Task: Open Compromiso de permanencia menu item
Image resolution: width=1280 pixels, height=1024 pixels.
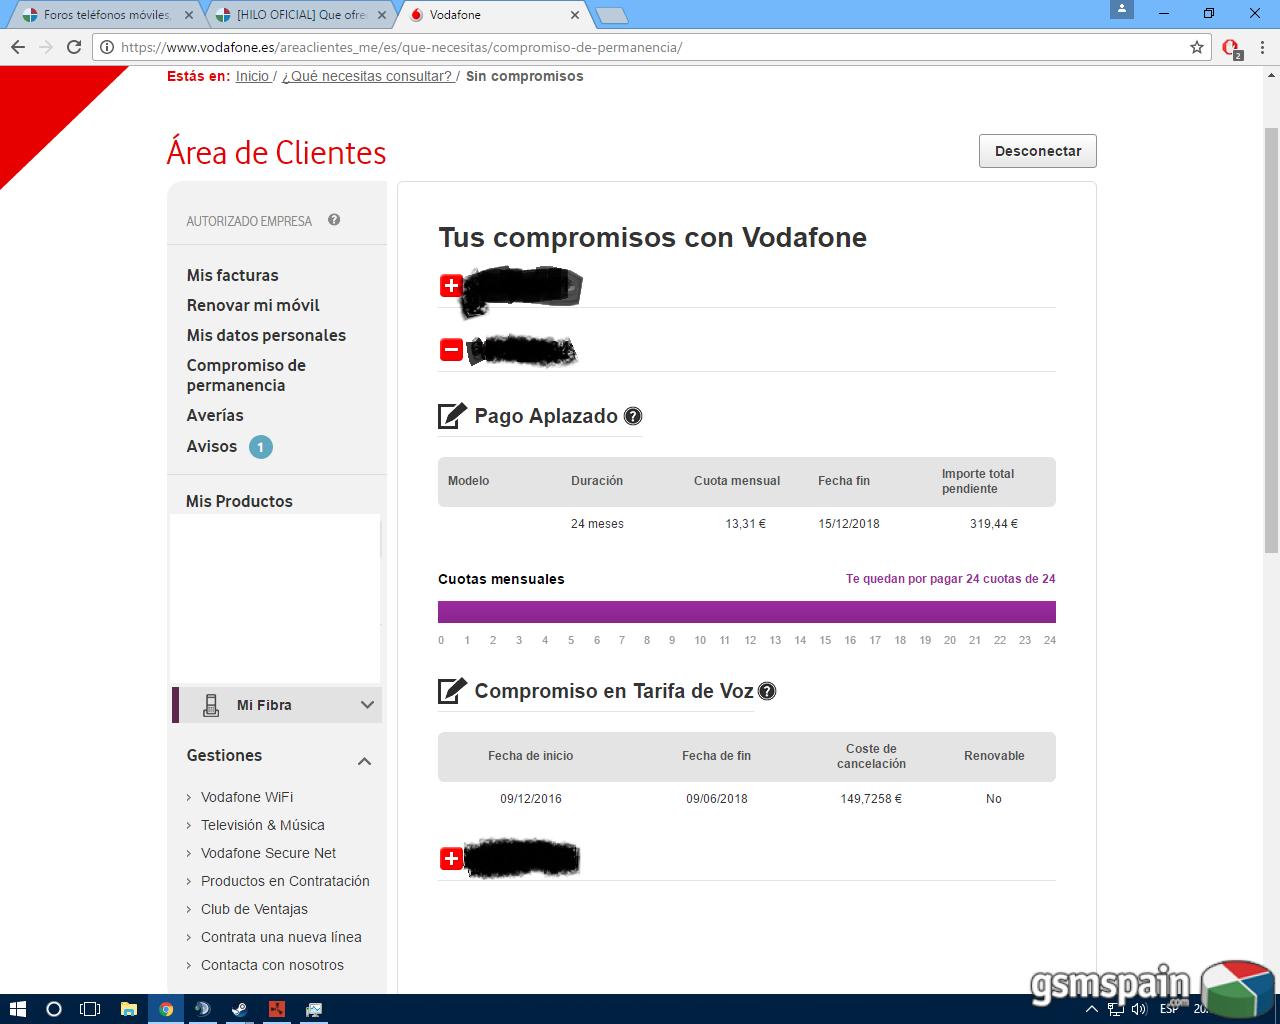Action: (x=246, y=375)
